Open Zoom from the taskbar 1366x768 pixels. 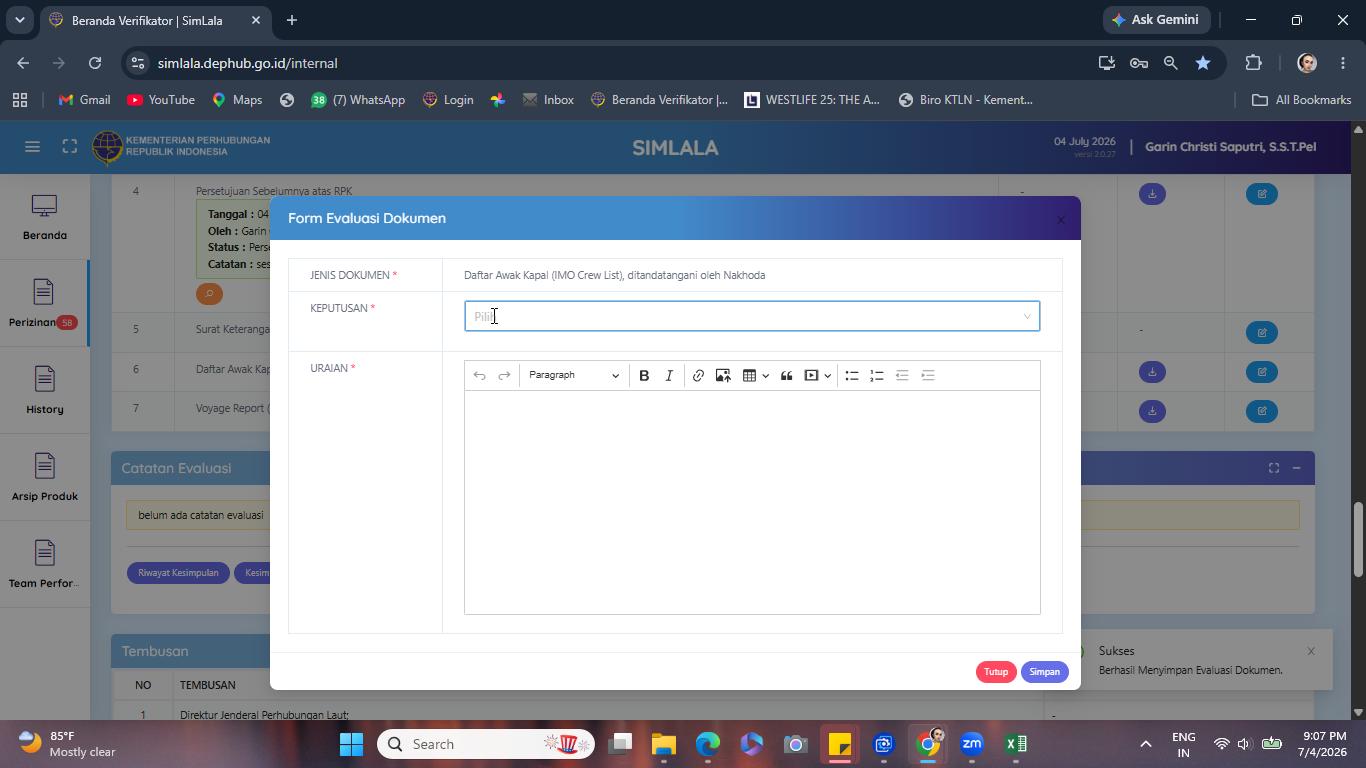click(972, 744)
